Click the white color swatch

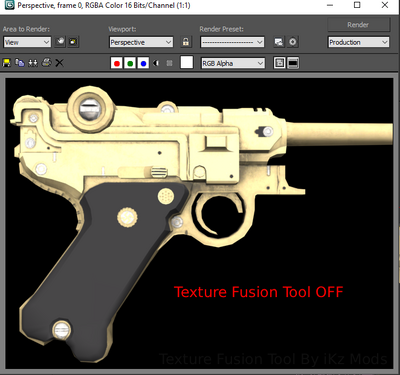point(187,62)
